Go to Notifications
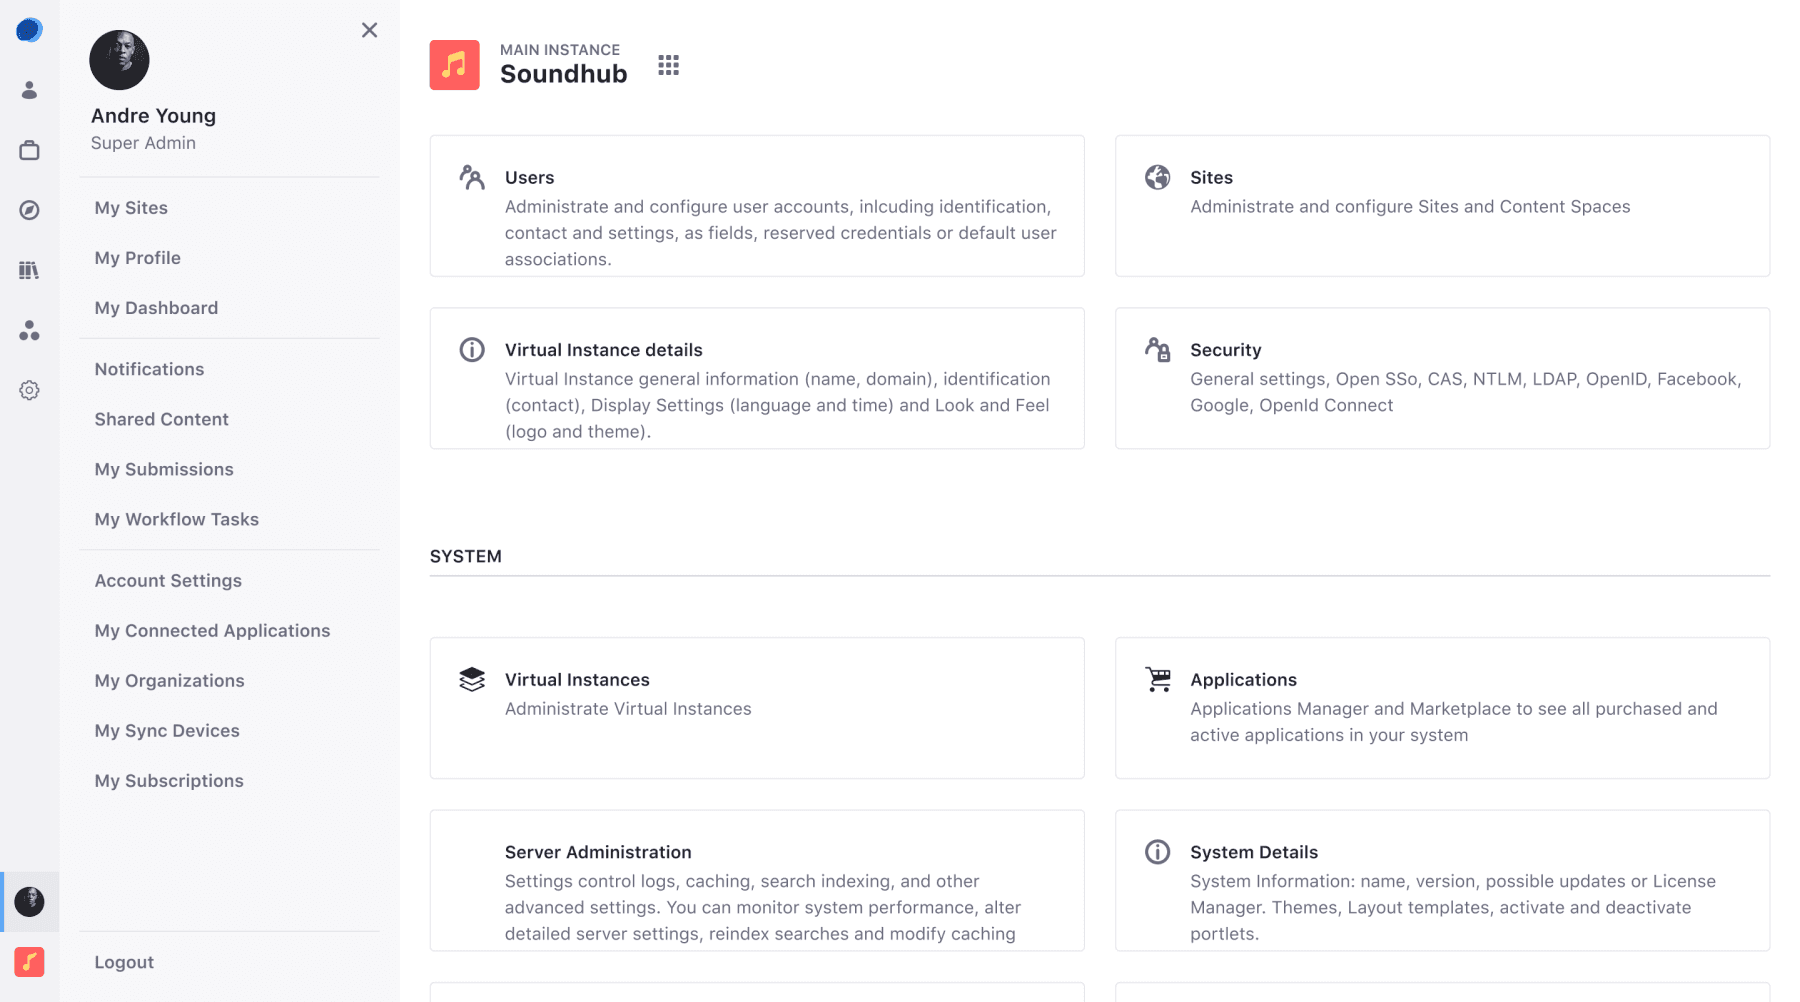Viewport: 1800px width, 1002px height. coord(149,369)
